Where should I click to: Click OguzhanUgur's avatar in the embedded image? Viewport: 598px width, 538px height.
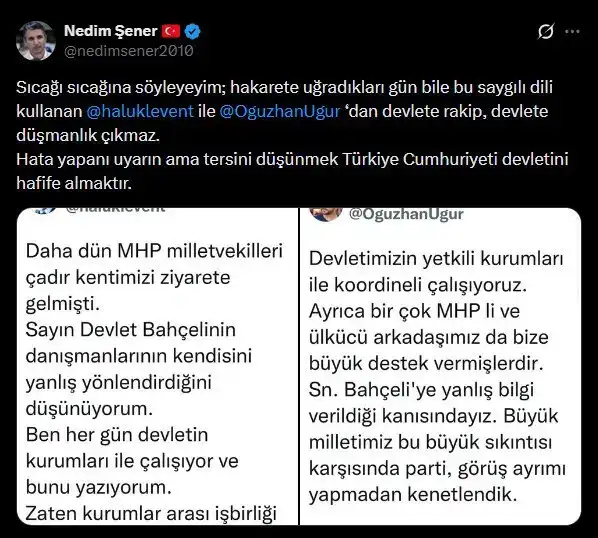326,214
